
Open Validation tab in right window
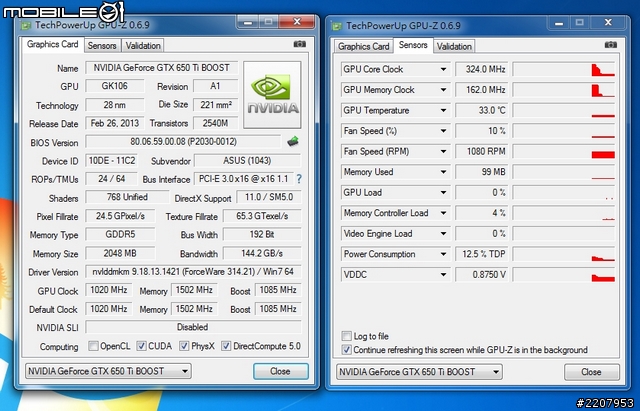click(454, 47)
